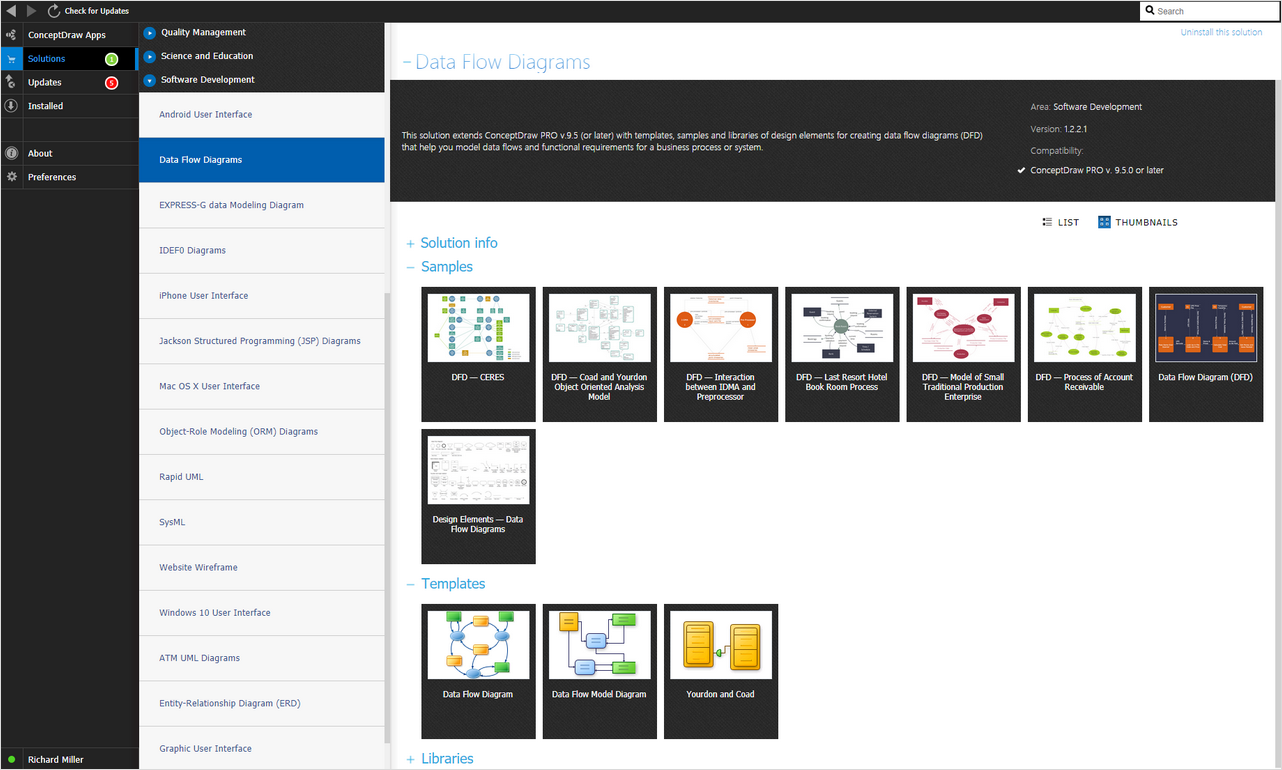This screenshot has width=1282, height=770.
Task: Select Android User Interface solution
Action: point(261,115)
